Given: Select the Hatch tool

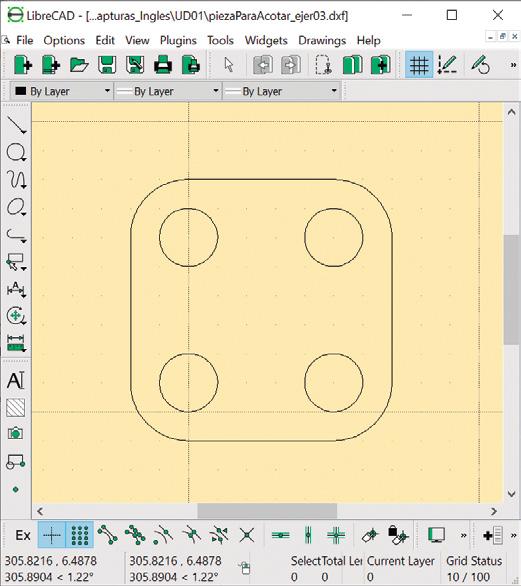Looking at the screenshot, I should (16, 407).
